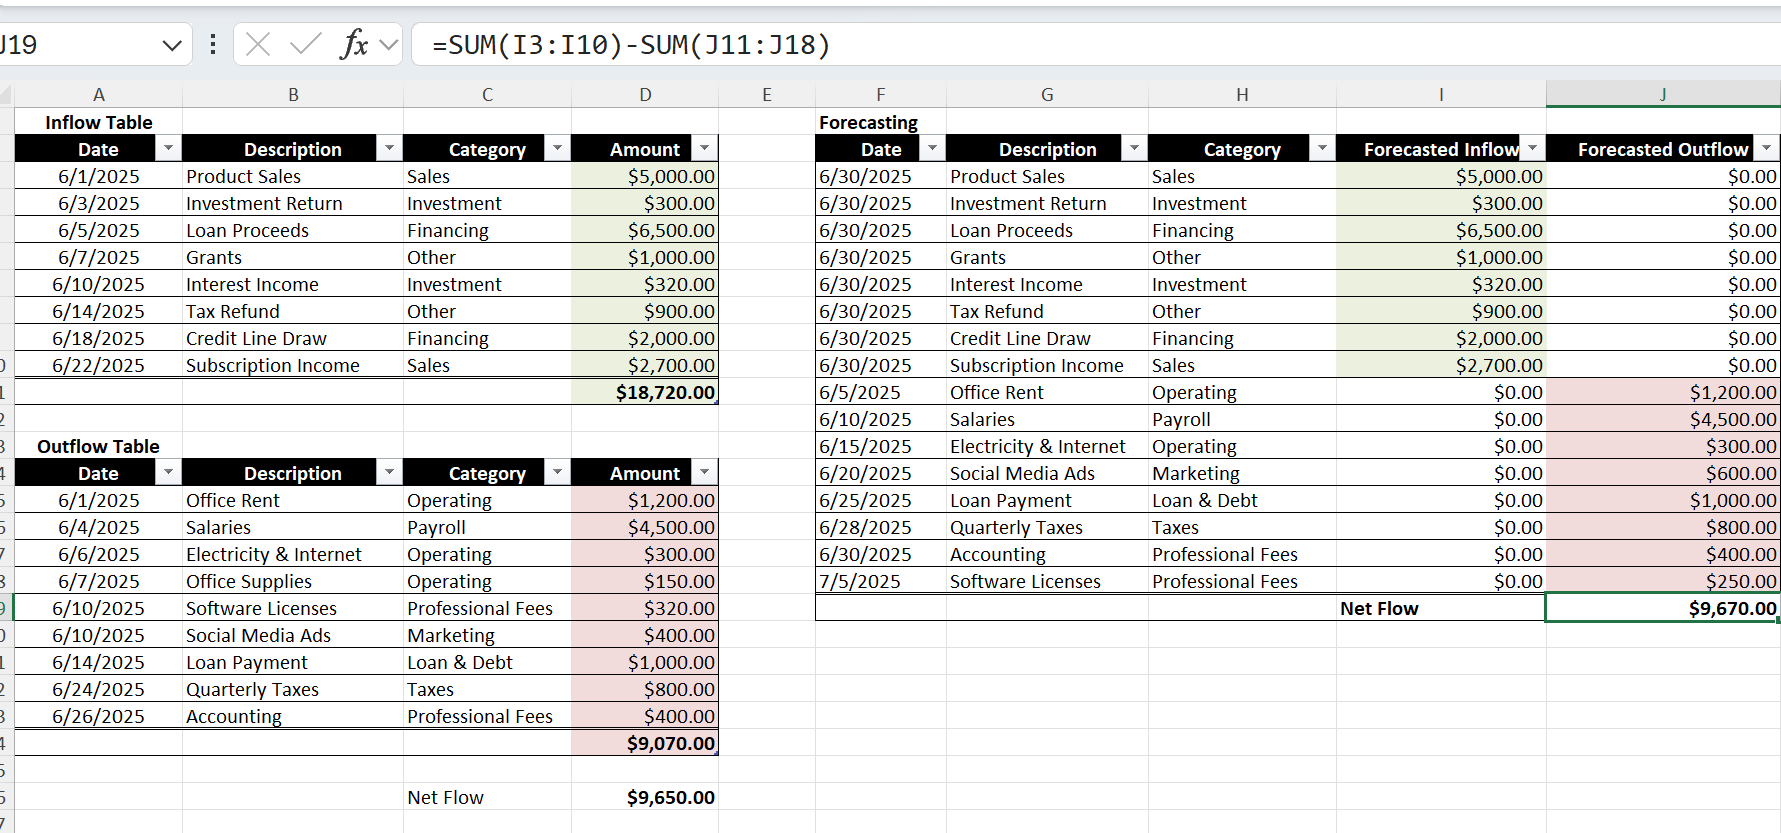Expand dropdown next to fx icon
Viewport: 1781px width, 833px height.
point(389,45)
